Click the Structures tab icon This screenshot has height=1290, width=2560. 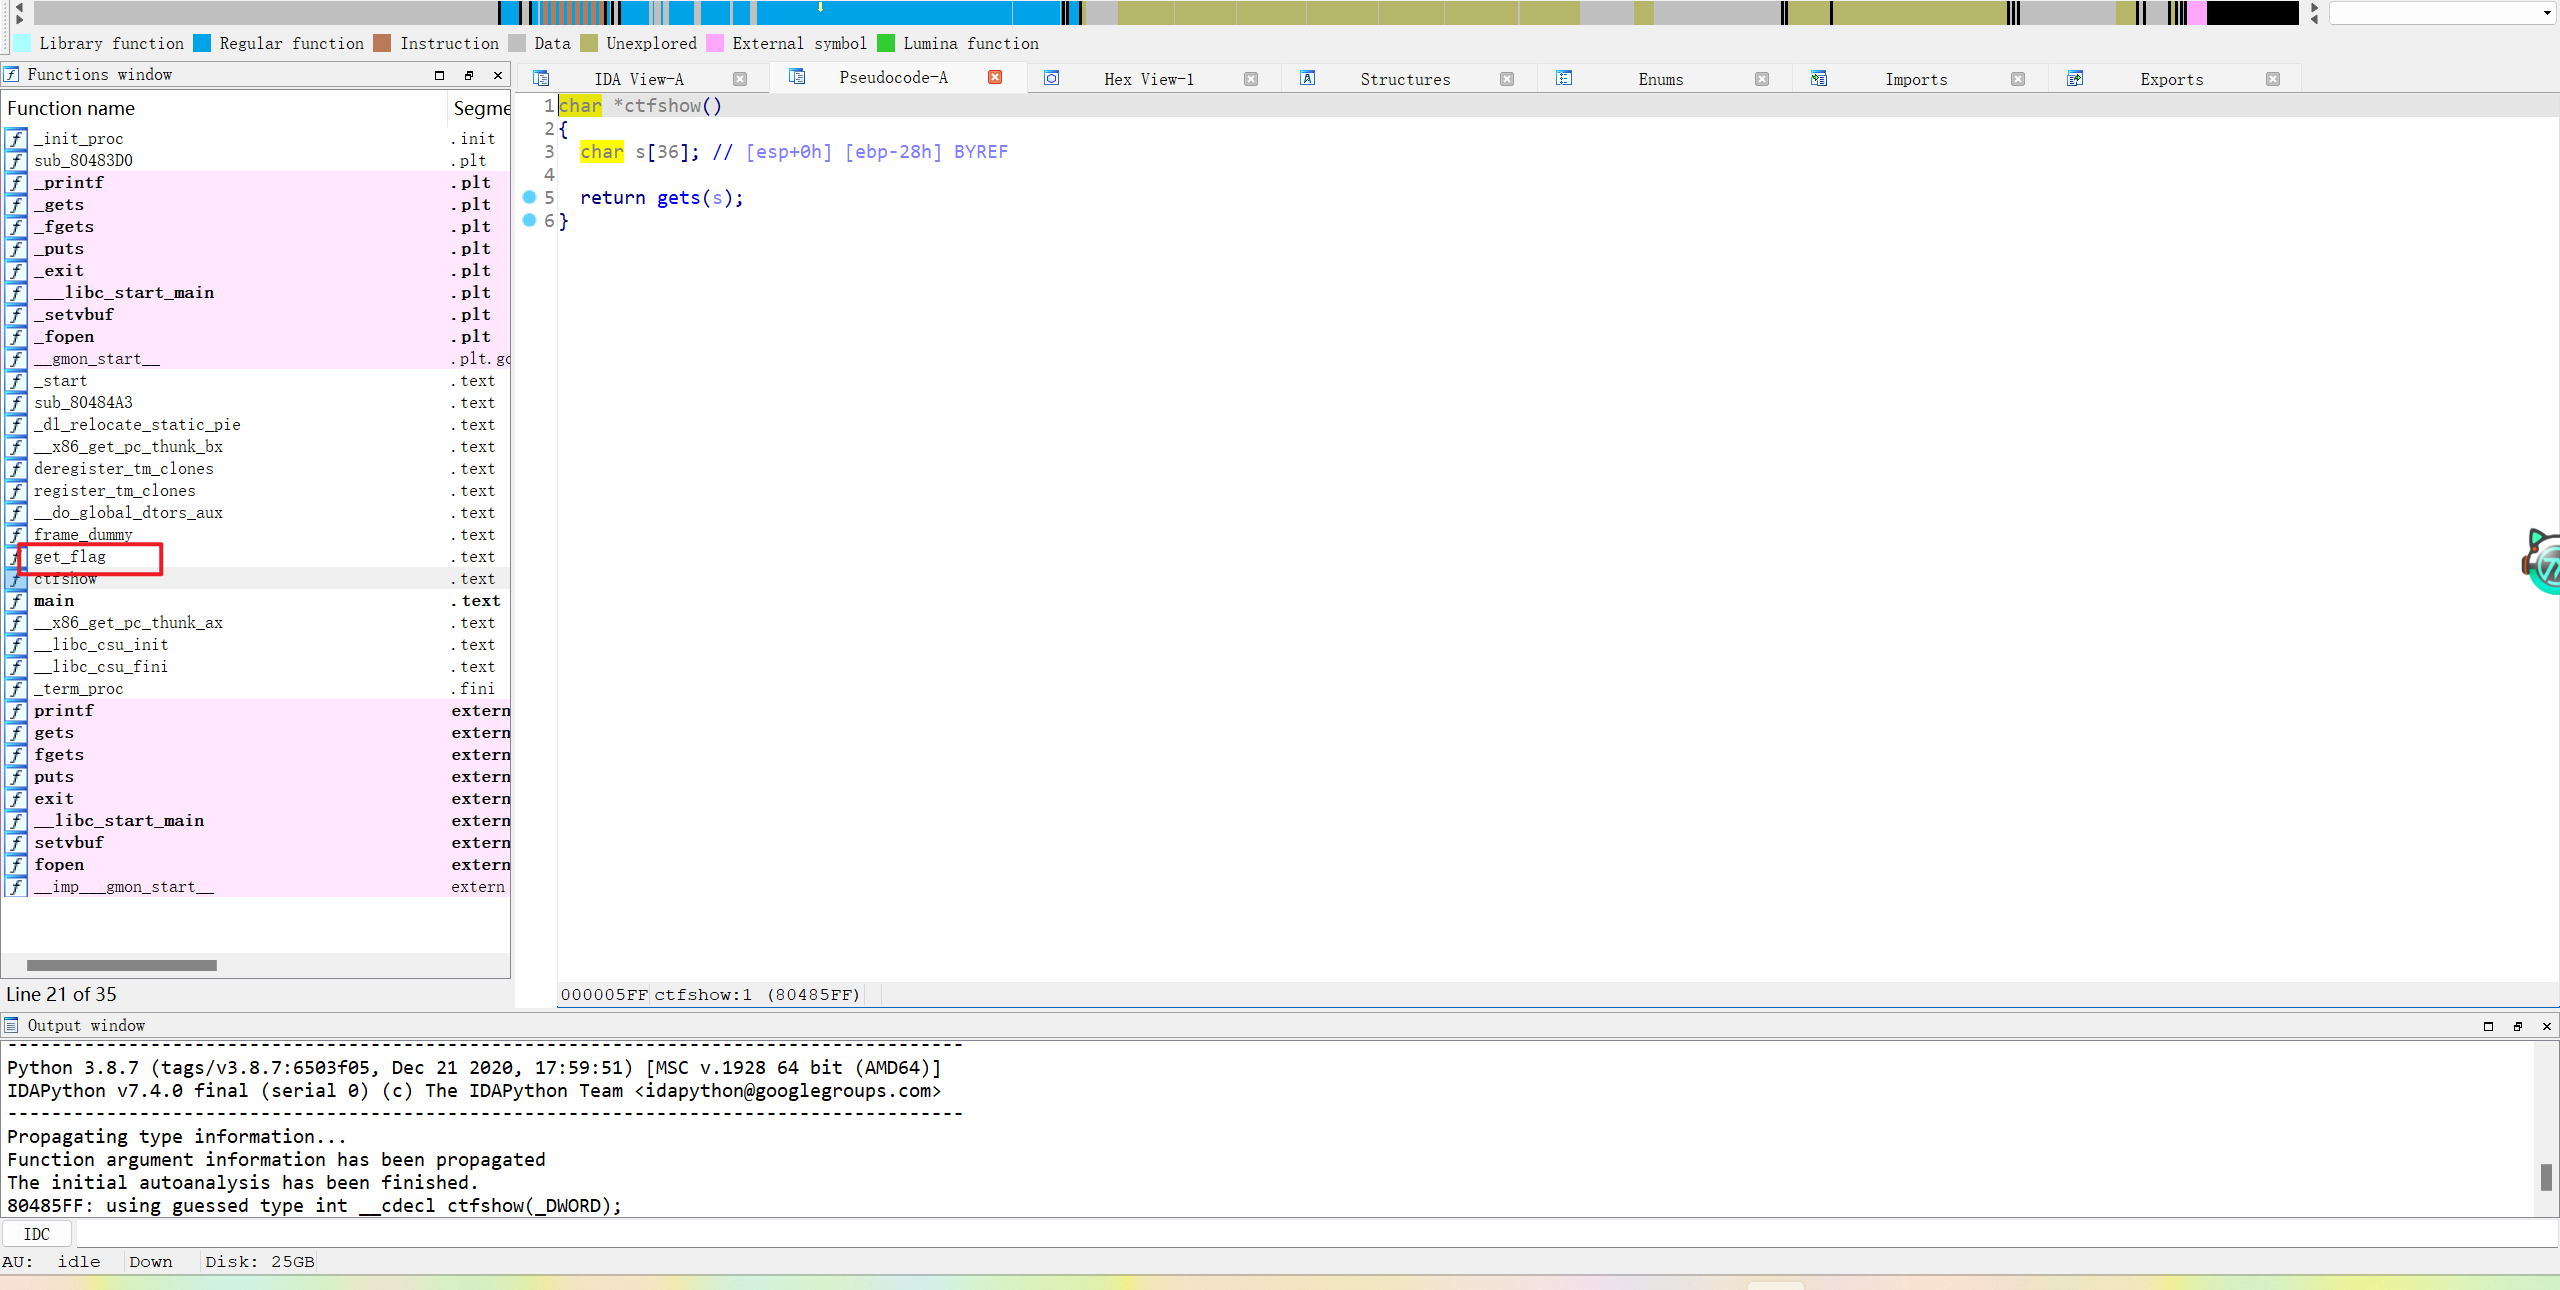point(1308,78)
